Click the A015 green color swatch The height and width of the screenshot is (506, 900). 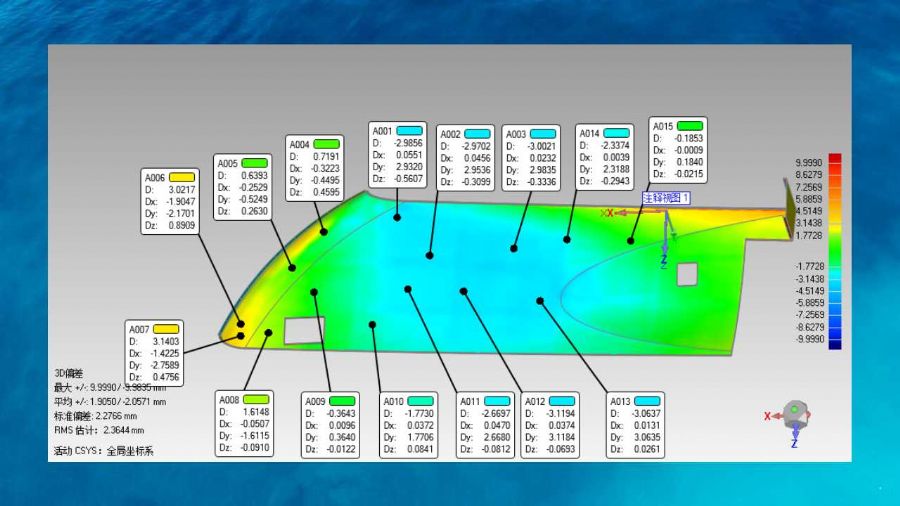coord(690,126)
